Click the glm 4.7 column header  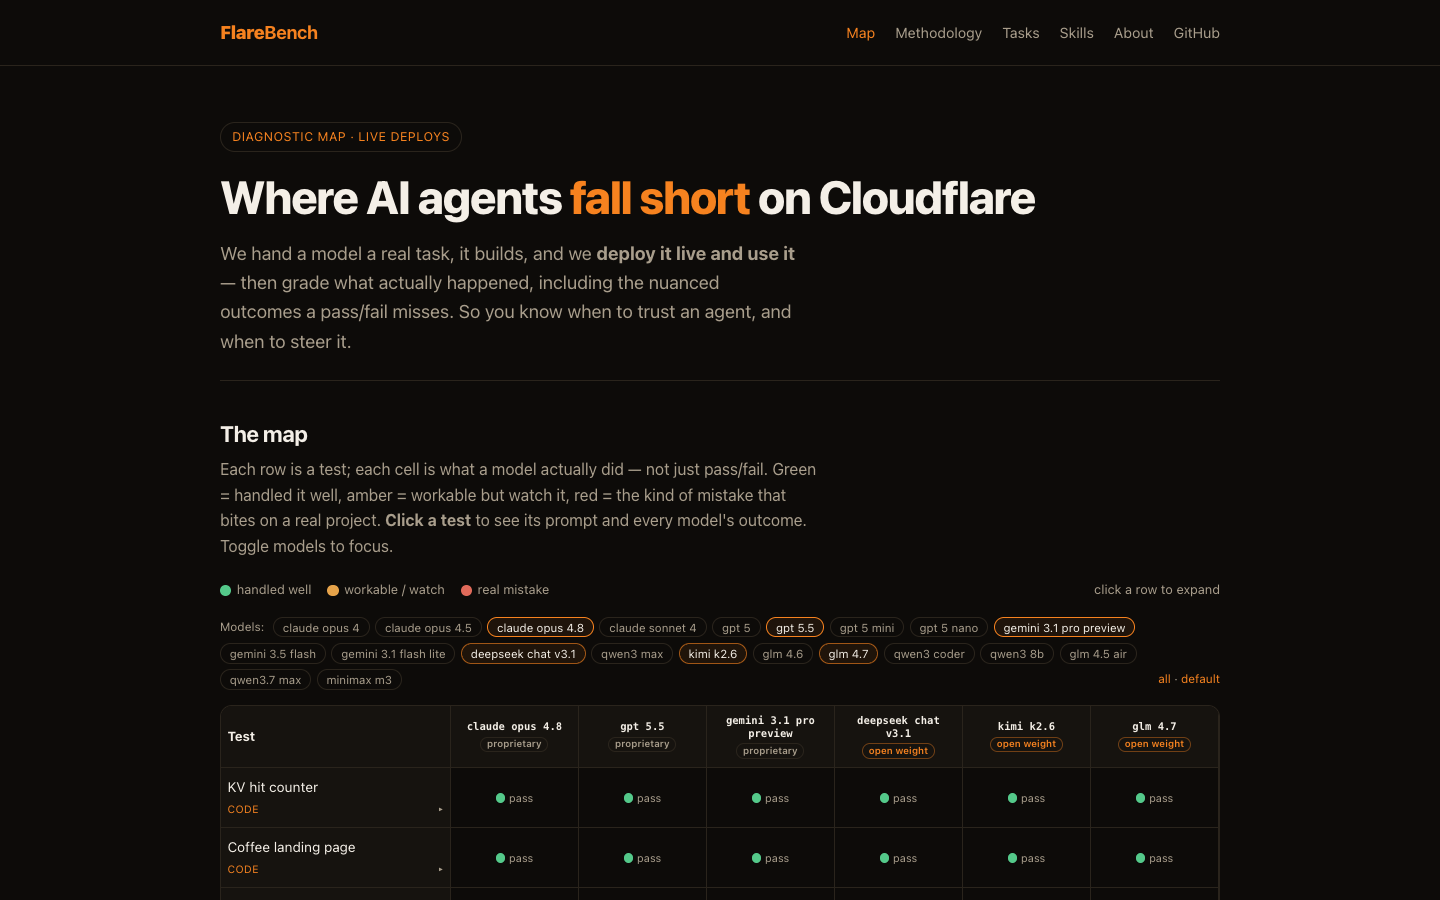[x=1154, y=737]
